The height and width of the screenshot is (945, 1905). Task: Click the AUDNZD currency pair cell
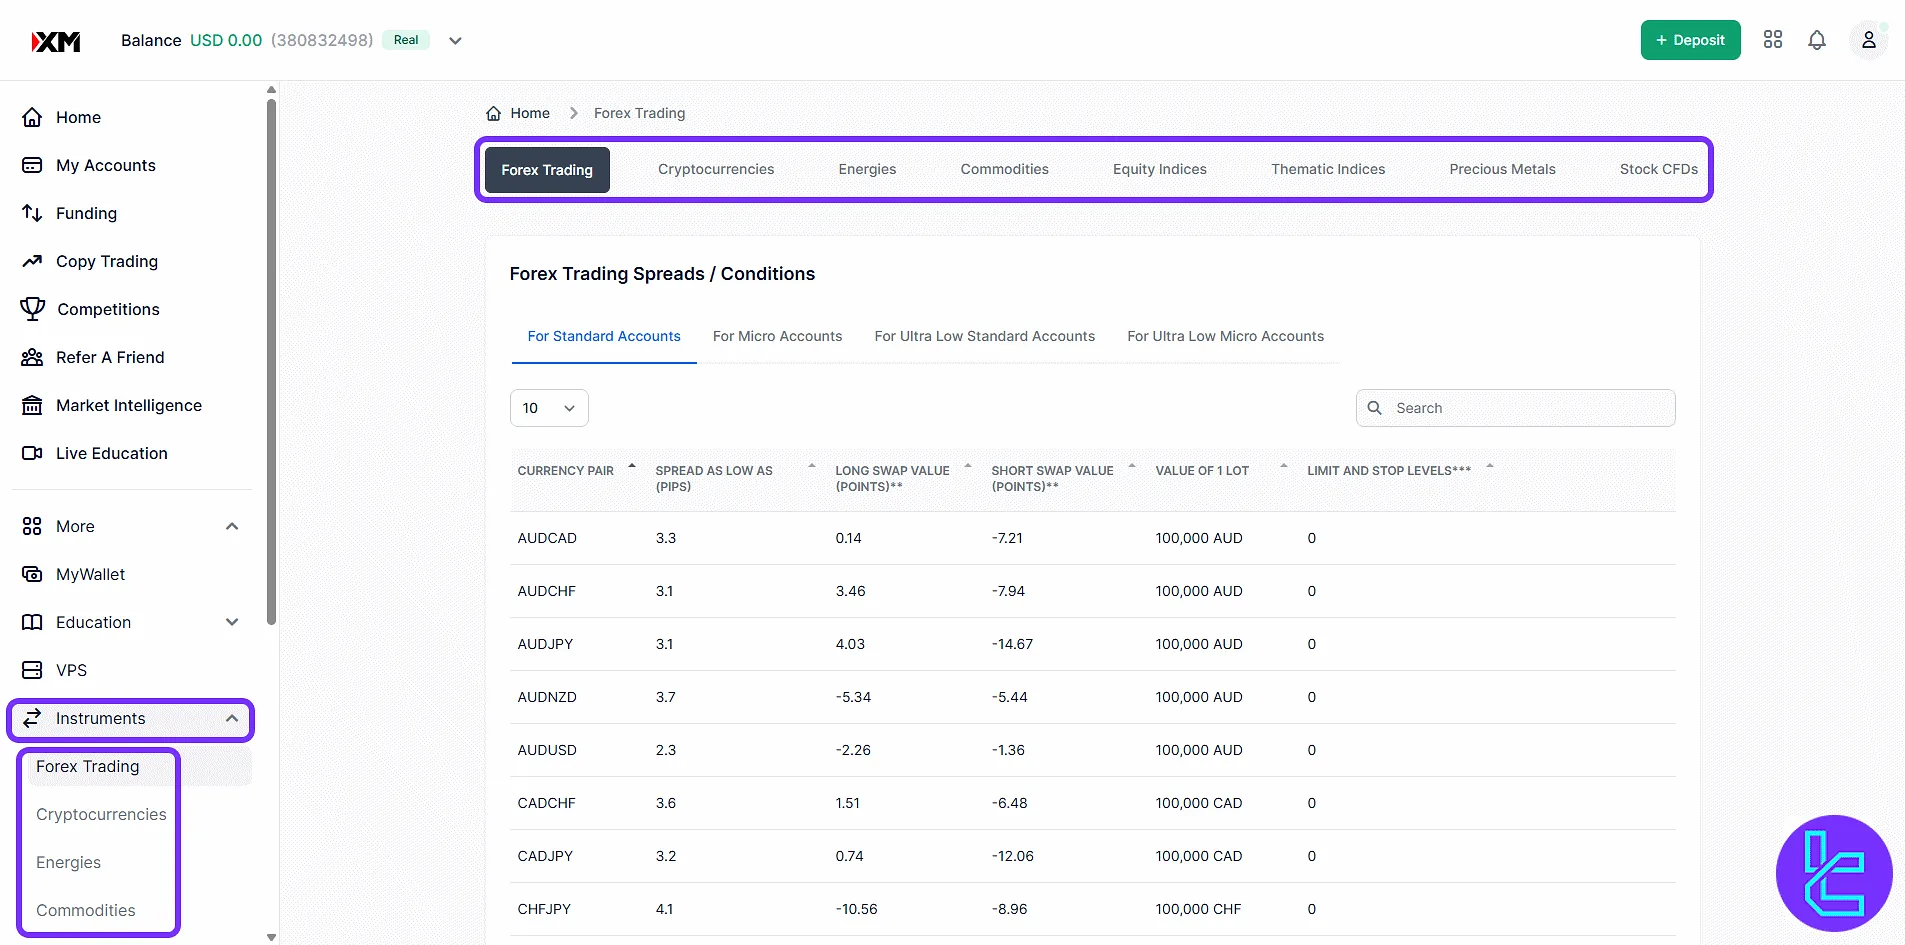coord(547,697)
